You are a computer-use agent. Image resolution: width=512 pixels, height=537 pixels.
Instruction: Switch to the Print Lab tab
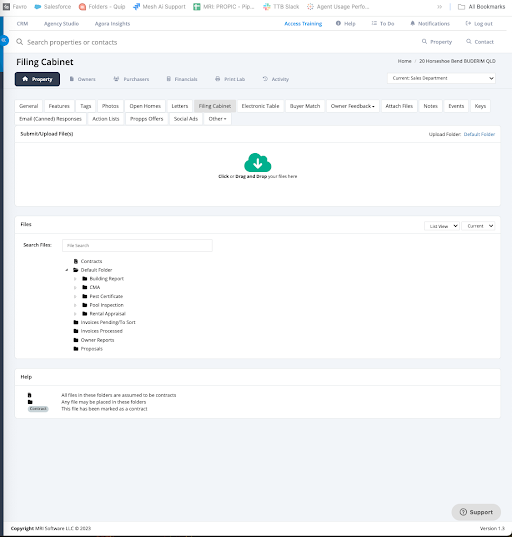[x=230, y=79]
